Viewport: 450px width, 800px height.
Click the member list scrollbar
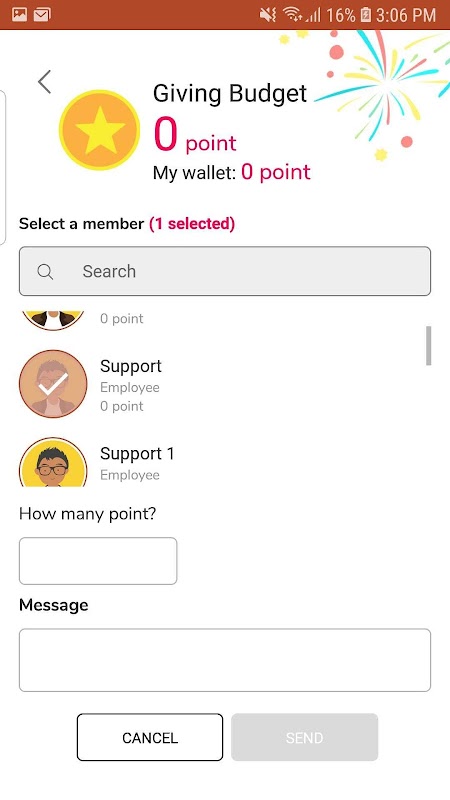[x=429, y=345]
